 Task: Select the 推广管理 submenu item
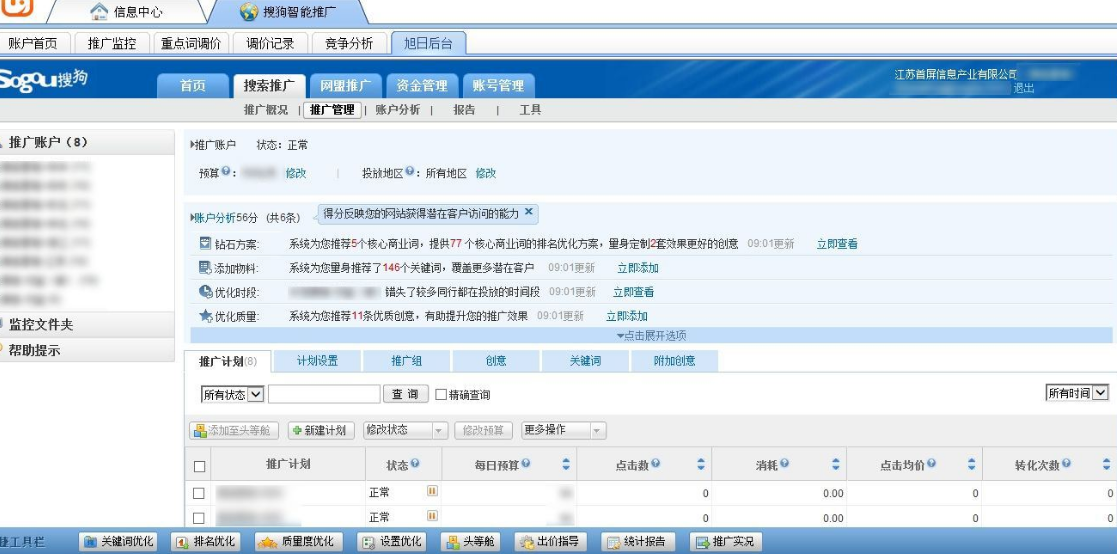tap(333, 110)
